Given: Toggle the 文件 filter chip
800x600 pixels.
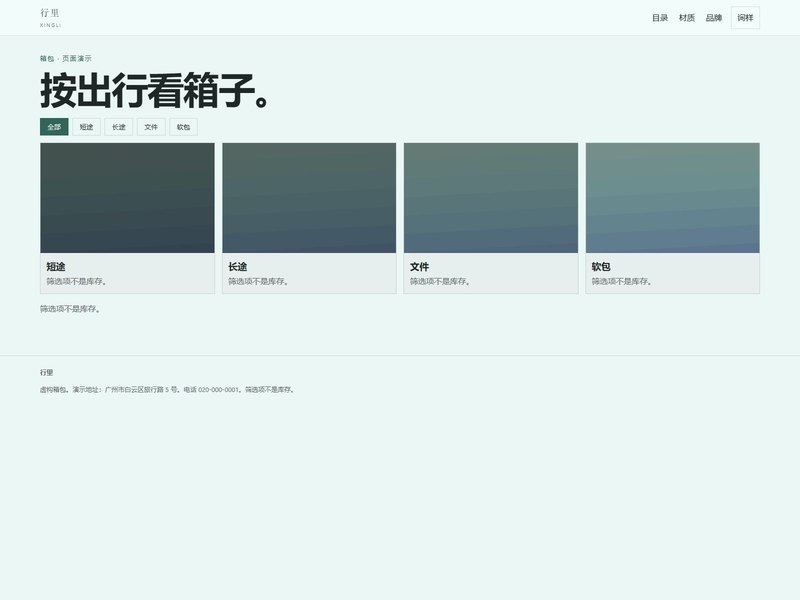Looking at the screenshot, I should (151, 127).
